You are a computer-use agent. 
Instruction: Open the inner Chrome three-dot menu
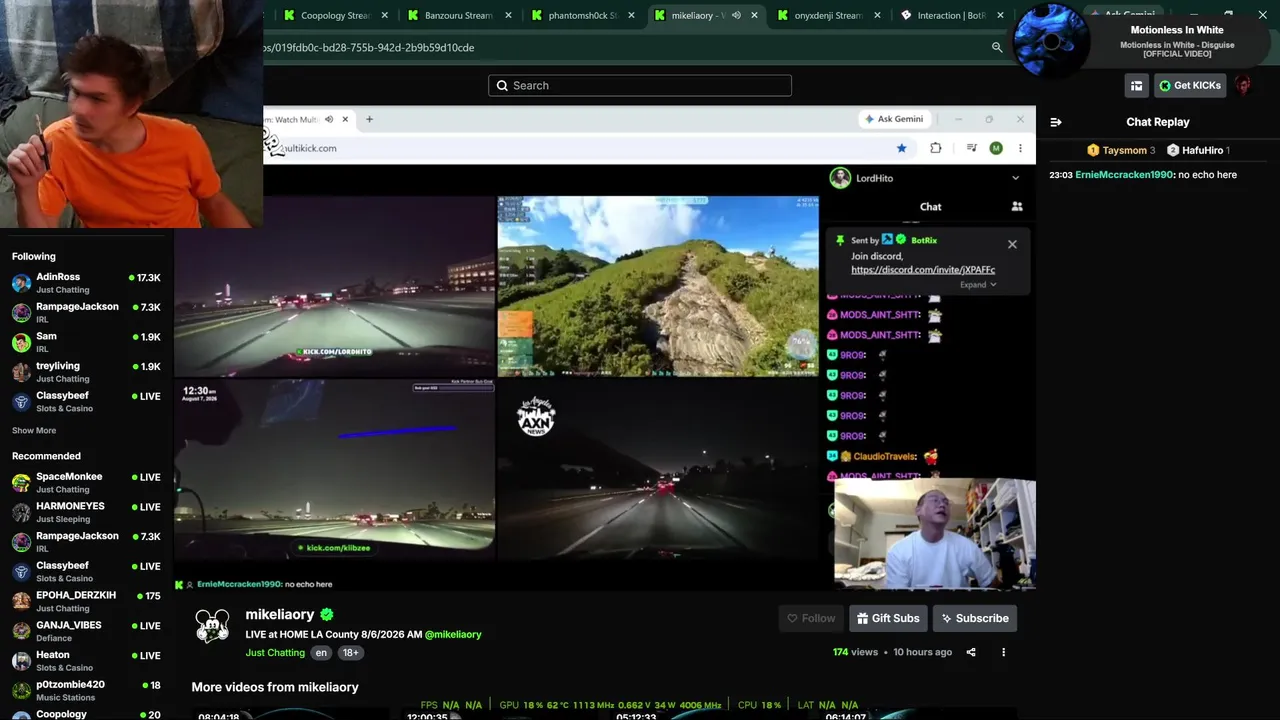click(1020, 148)
